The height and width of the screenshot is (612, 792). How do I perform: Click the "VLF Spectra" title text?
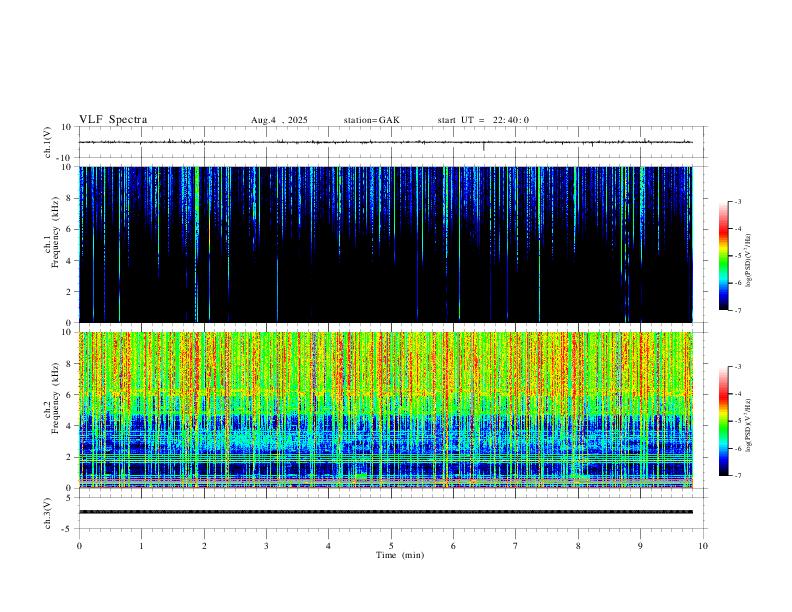tap(113, 120)
